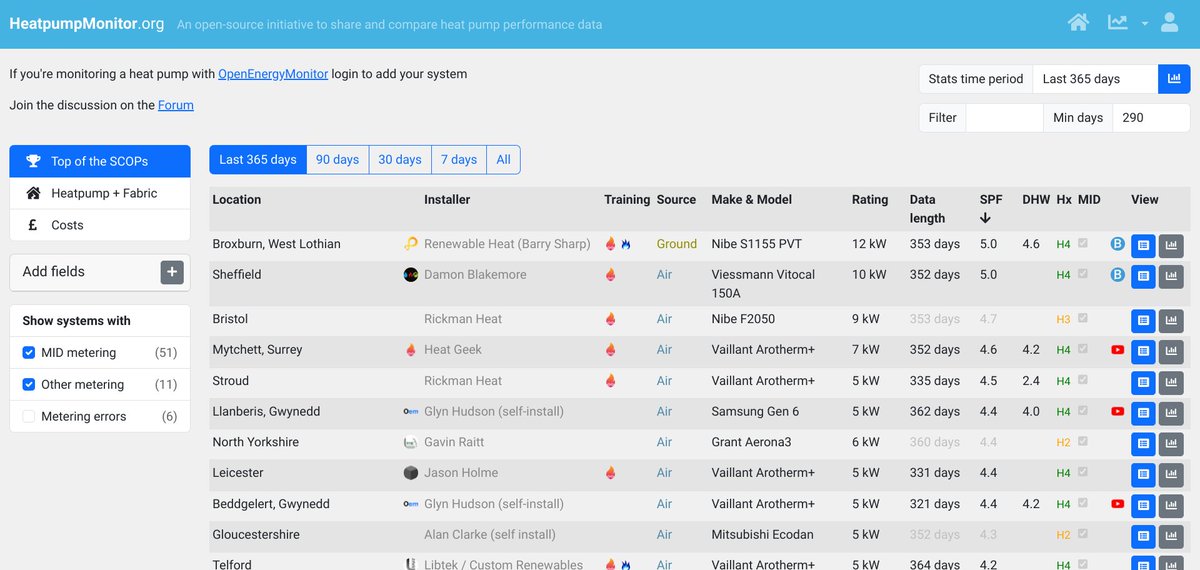The image size is (1200, 570).
Task: Sort by Location column header
Action: 237,200
